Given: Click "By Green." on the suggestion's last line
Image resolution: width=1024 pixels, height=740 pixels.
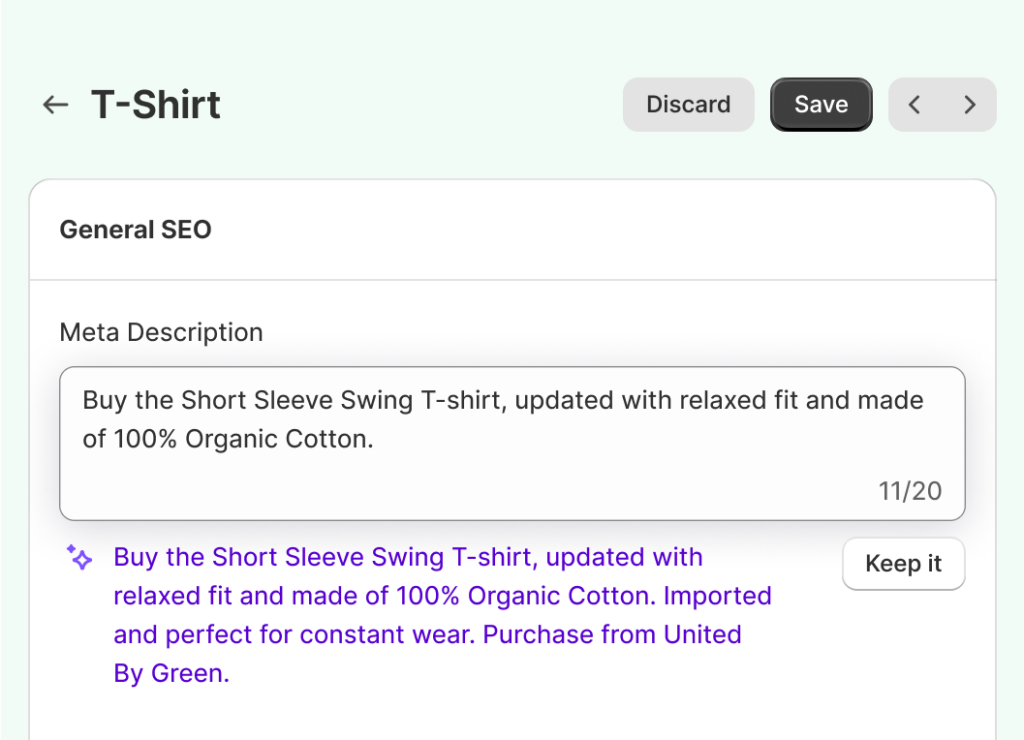Looking at the screenshot, I should point(171,674).
